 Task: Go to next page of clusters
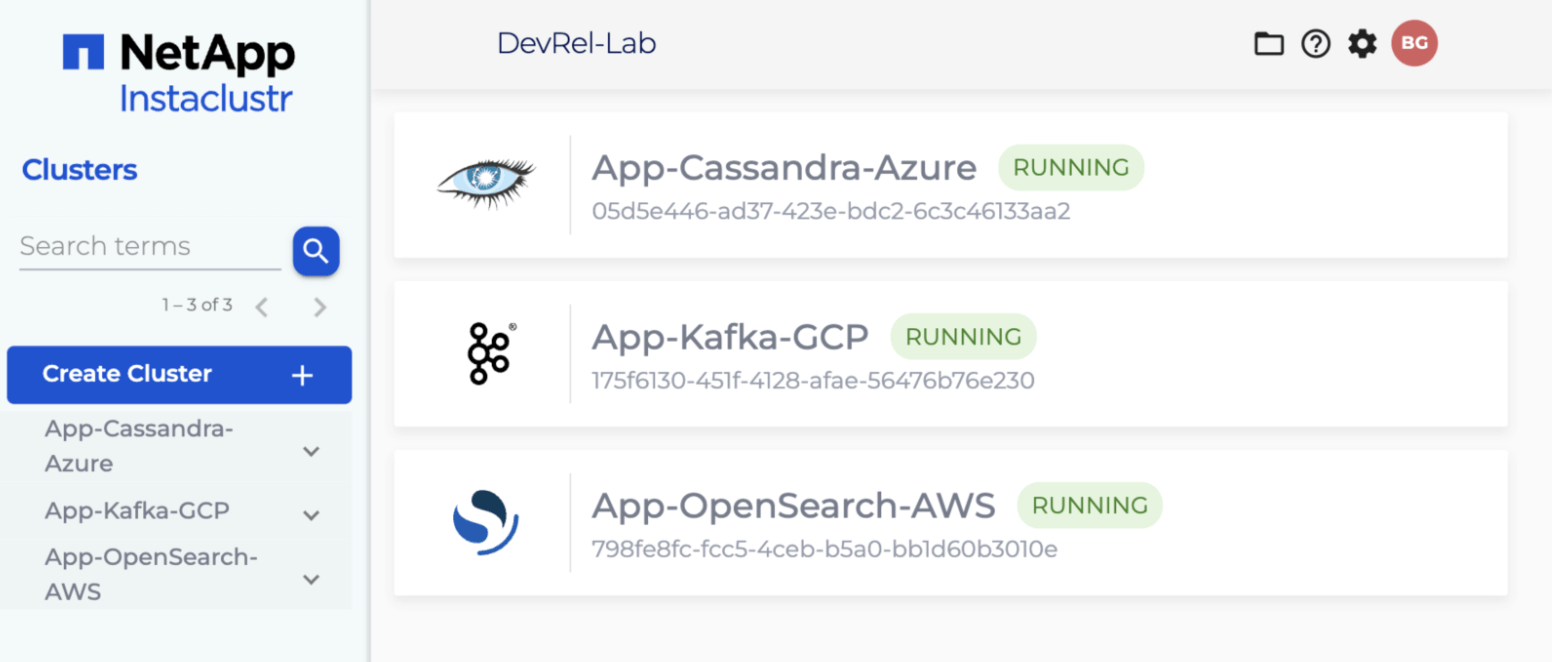320,307
